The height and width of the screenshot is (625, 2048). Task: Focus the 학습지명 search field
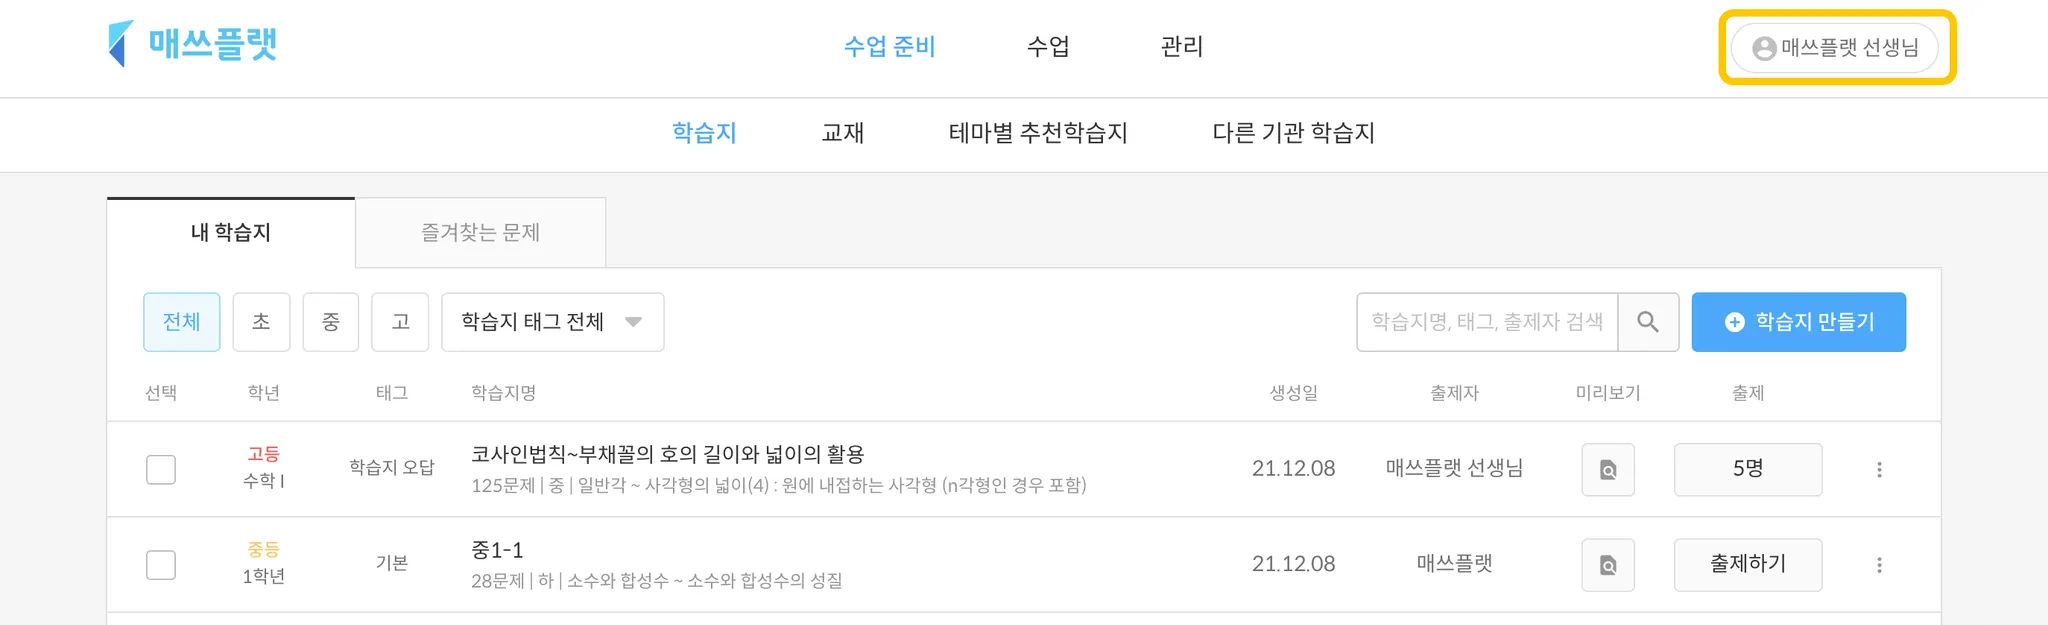[x=1486, y=322]
